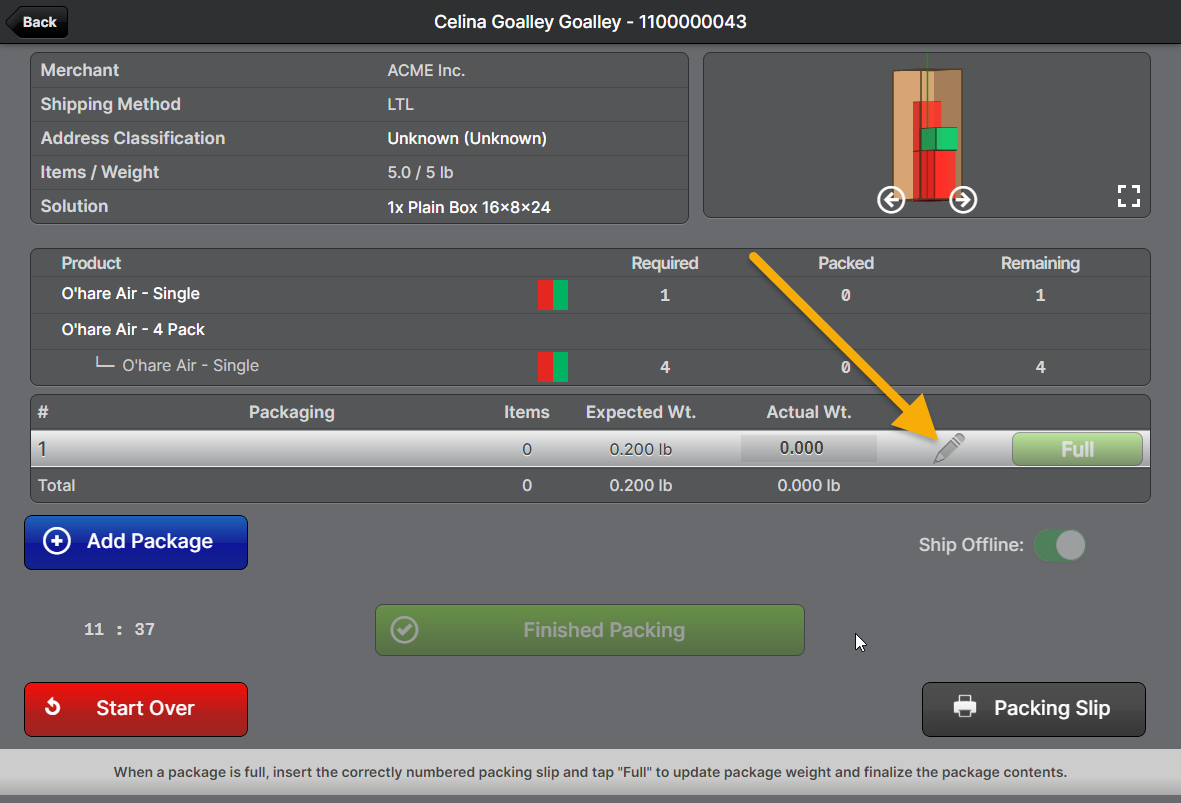Click the checkmark icon on Finished Packing
Screen dimensions: 1181x803
[404, 630]
